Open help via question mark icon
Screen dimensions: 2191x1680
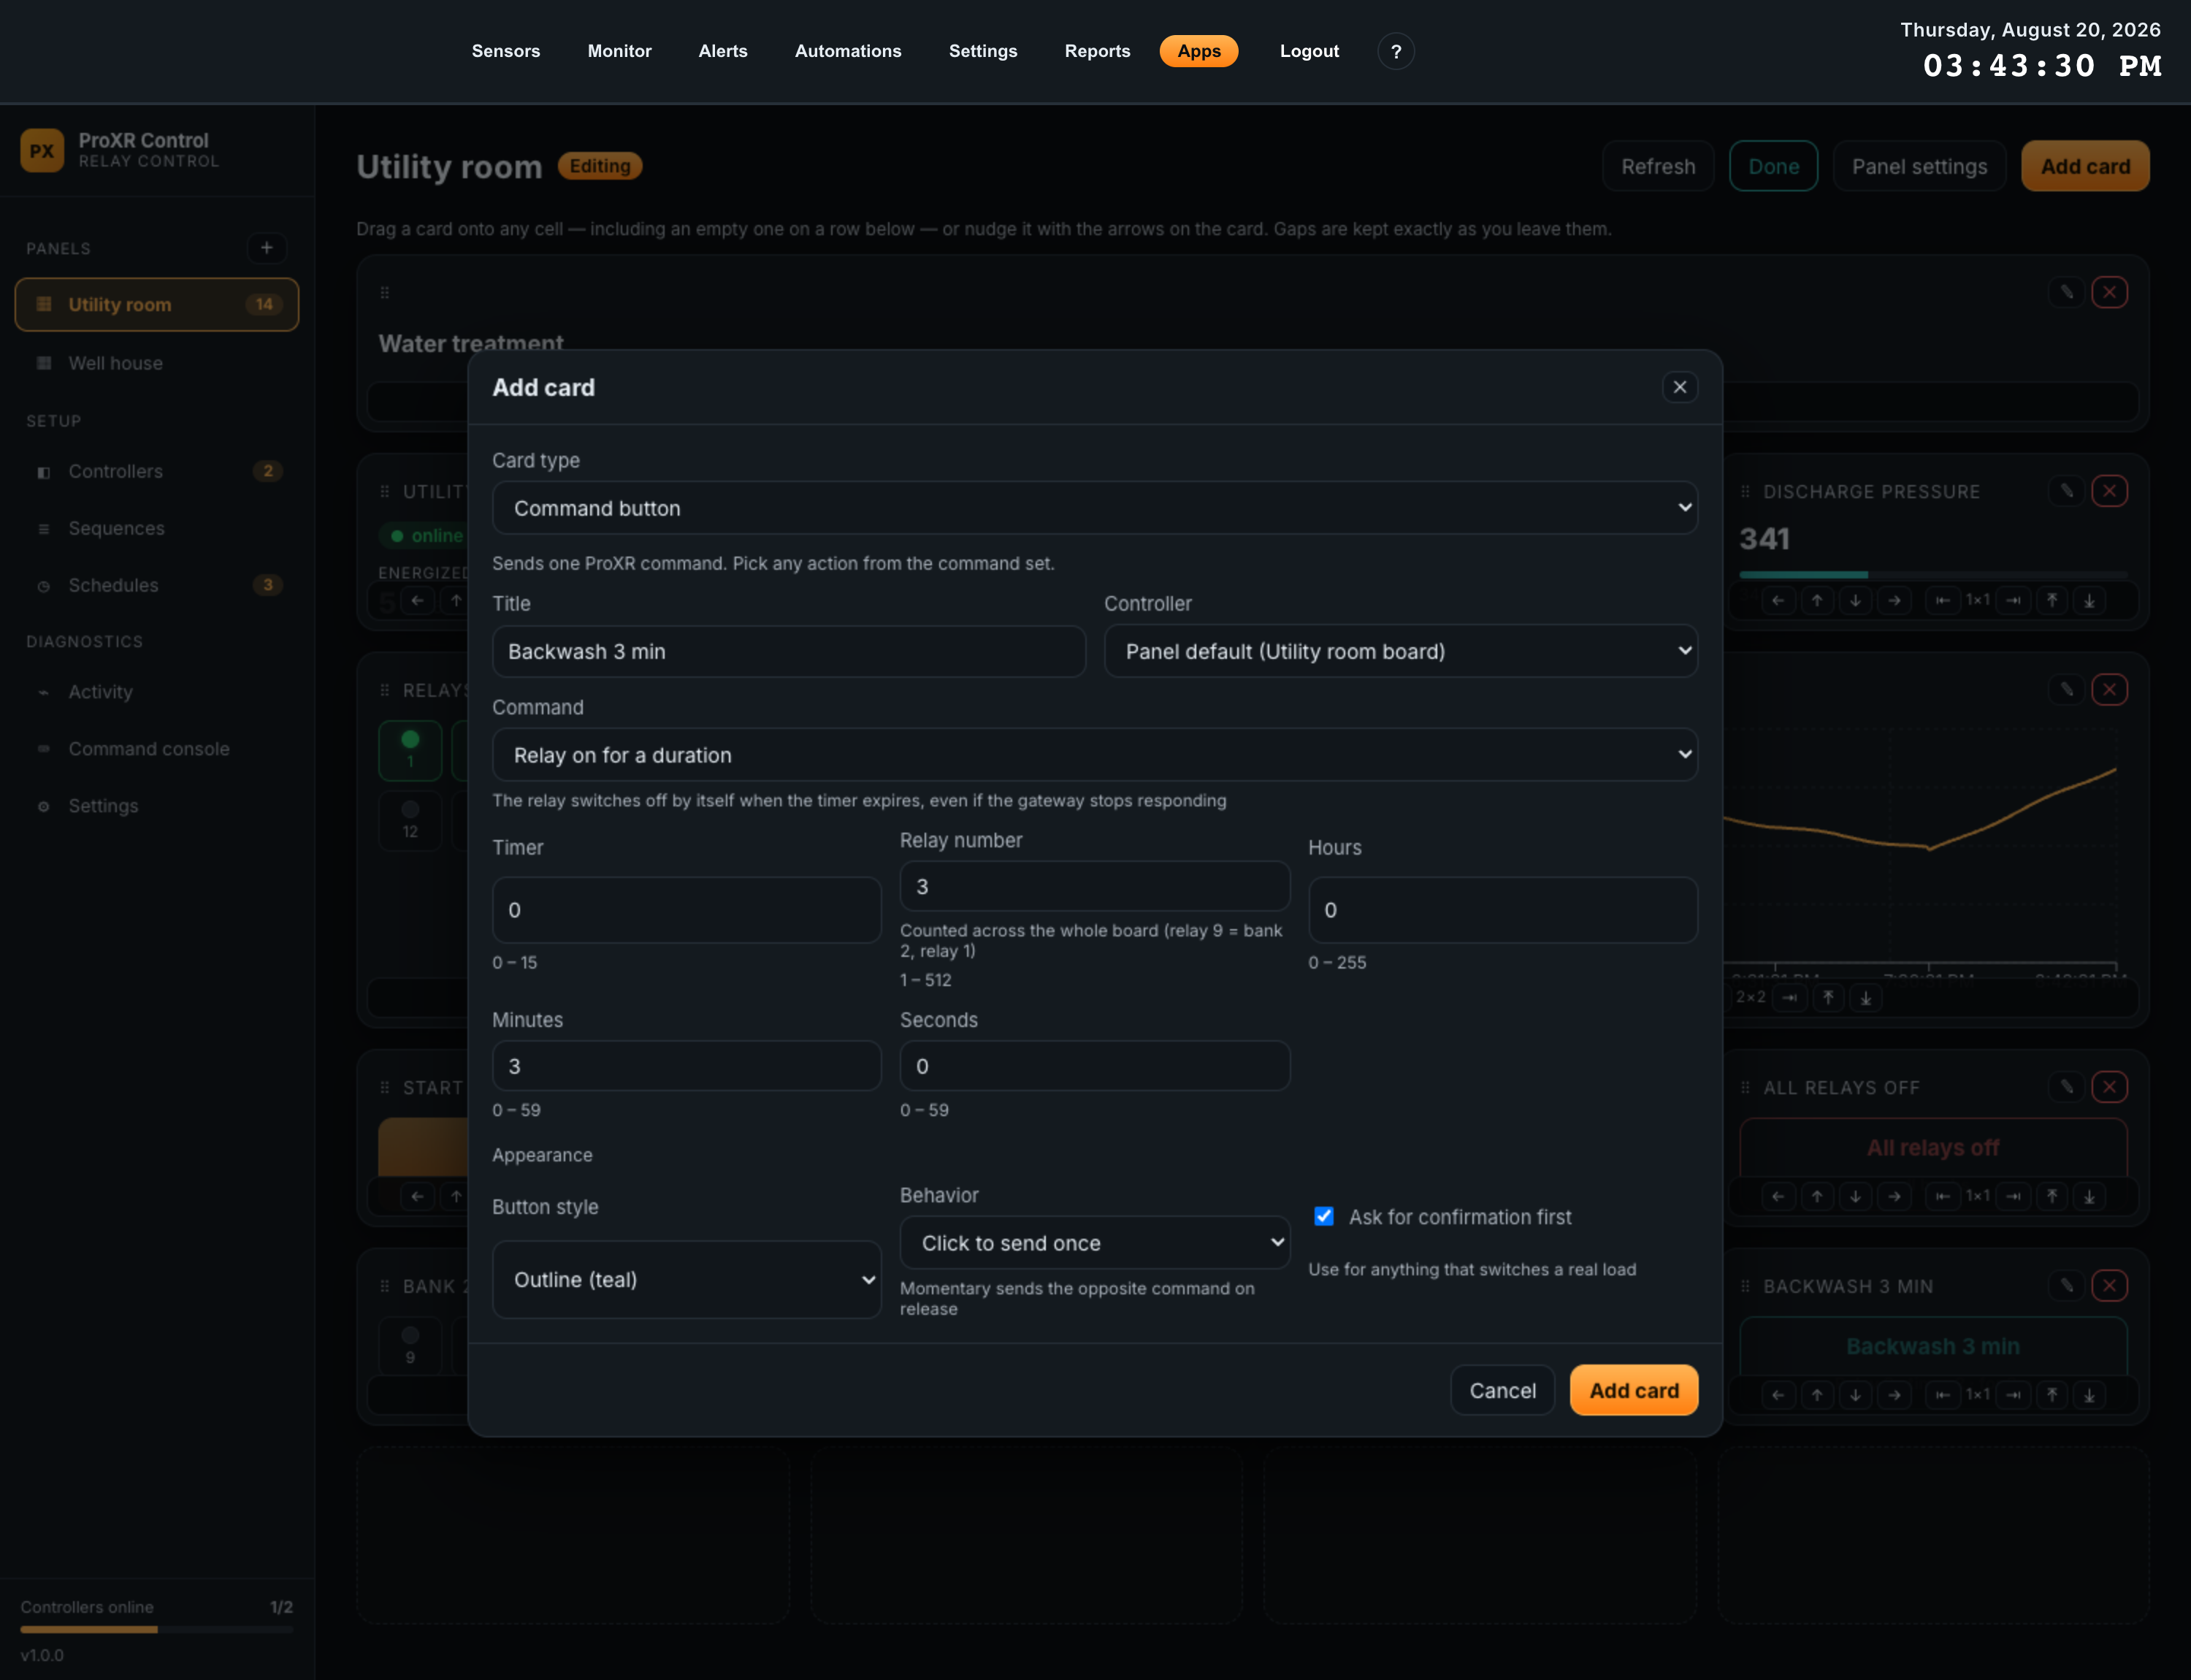pos(1396,51)
